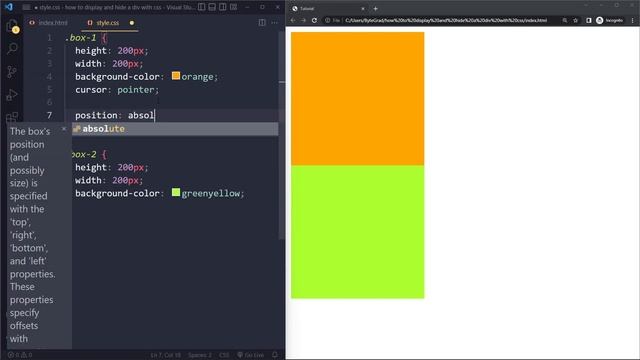Click the 'greenyellow' value text
The width and height of the screenshot is (640, 360).
tap(210, 193)
